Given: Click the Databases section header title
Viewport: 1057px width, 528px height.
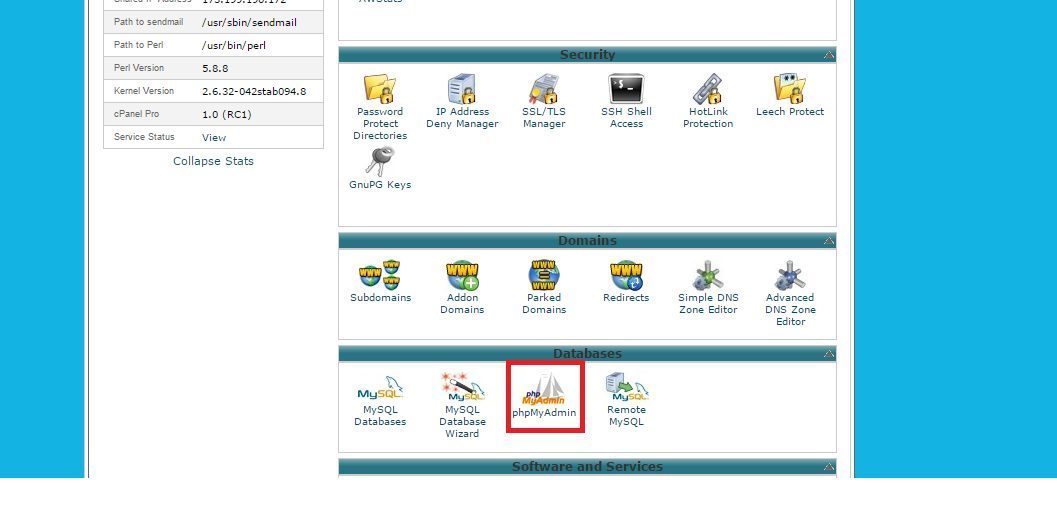Looking at the screenshot, I should (x=587, y=354).
